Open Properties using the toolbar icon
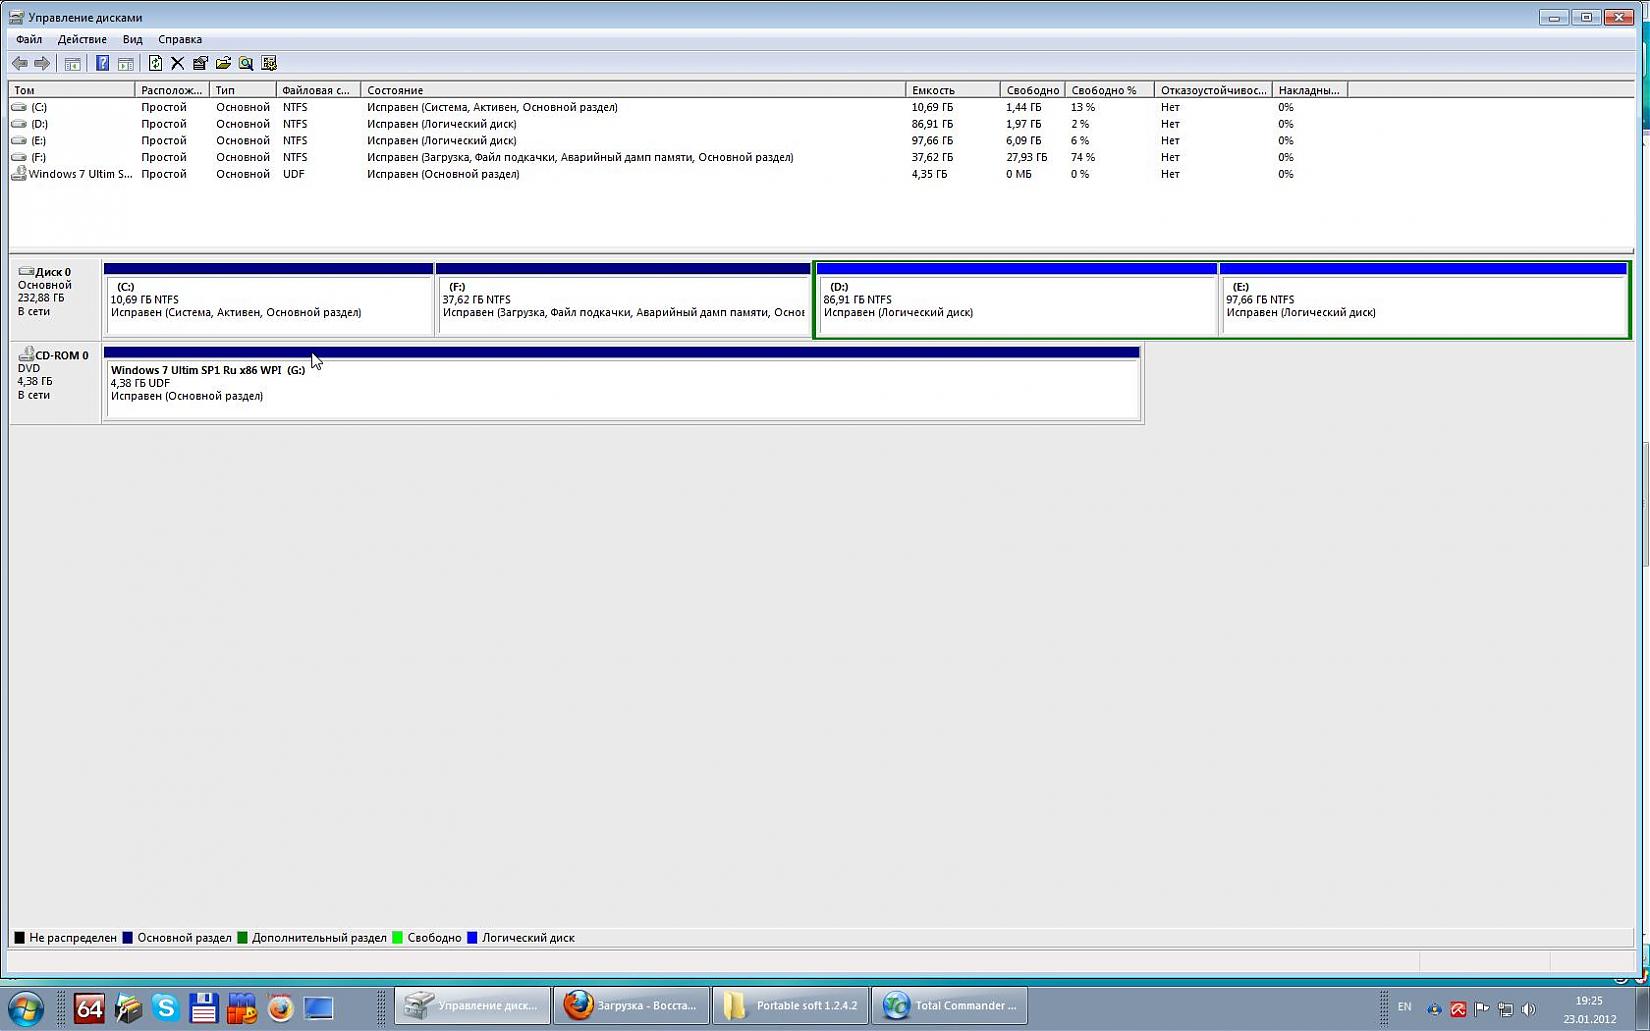The image size is (1650, 1031). coord(200,63)
